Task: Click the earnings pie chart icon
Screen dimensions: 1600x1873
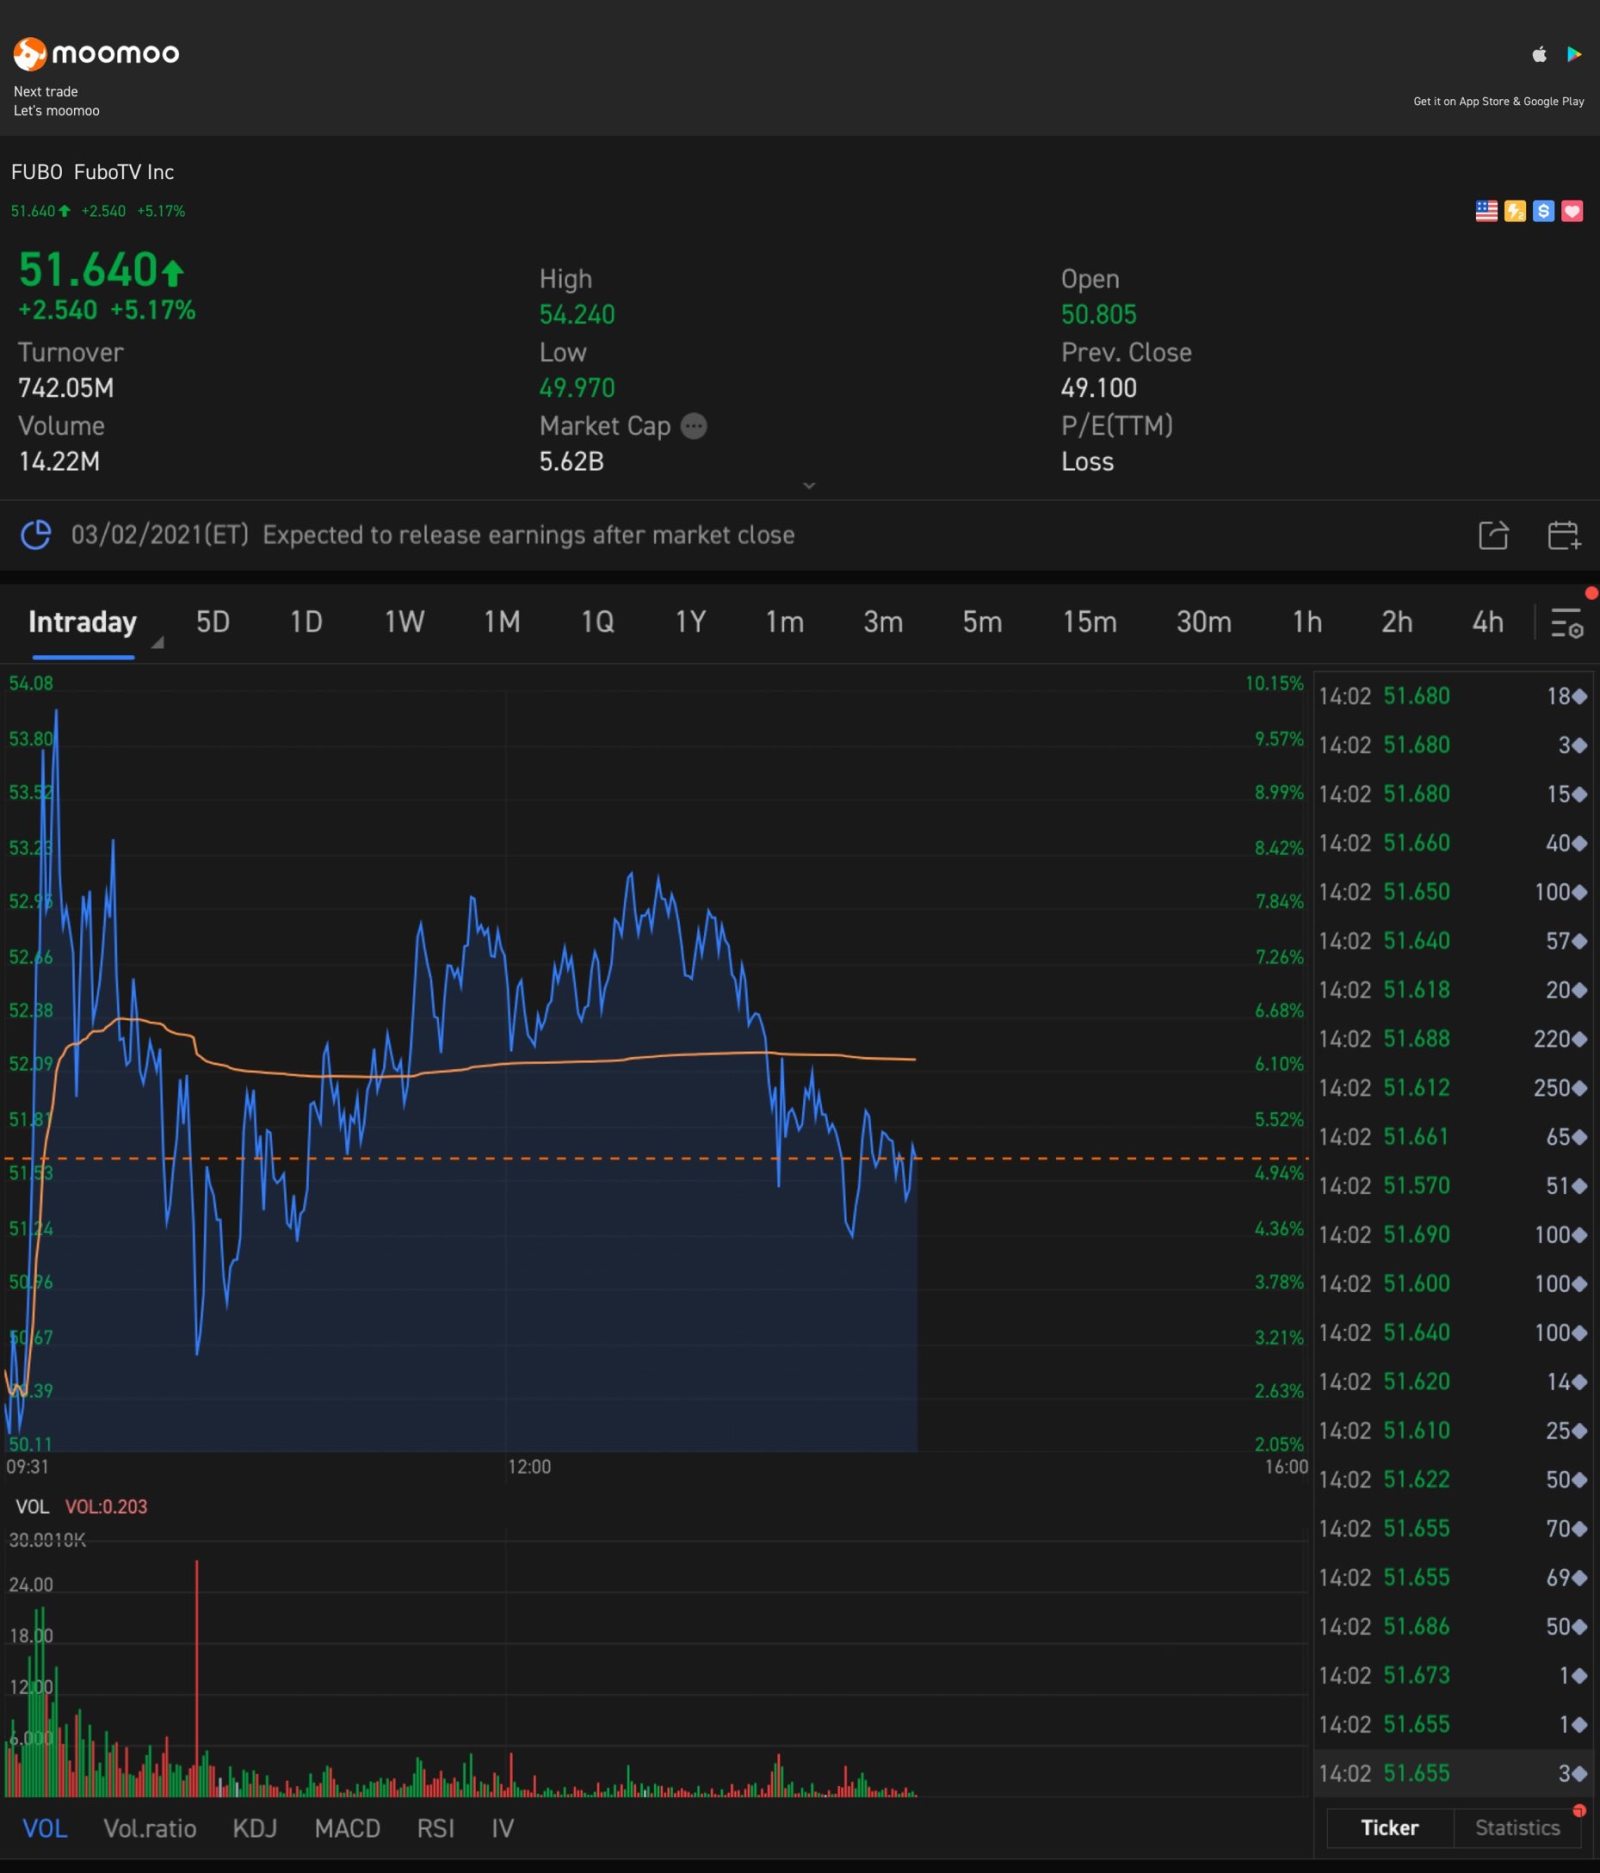Action: (36, 535)
